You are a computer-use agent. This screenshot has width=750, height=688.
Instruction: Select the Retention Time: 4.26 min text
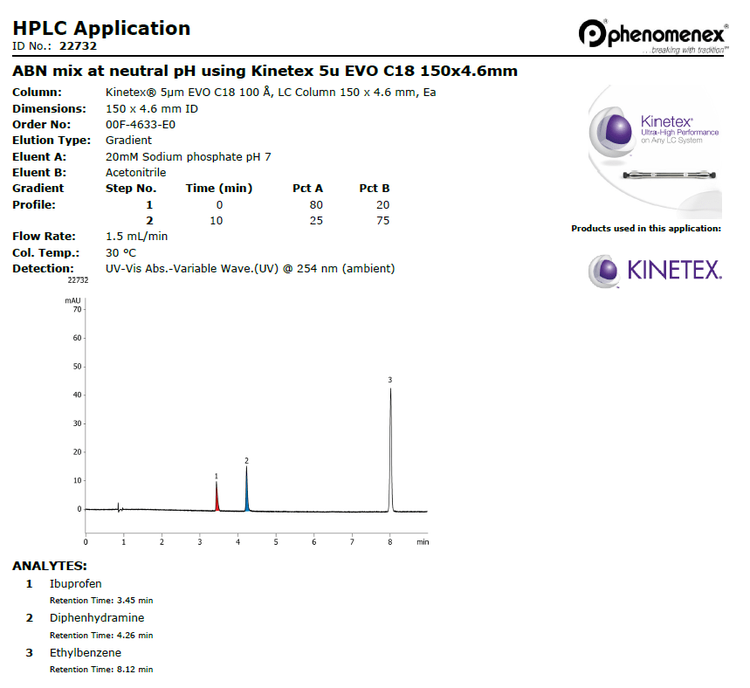coord(101,635)
